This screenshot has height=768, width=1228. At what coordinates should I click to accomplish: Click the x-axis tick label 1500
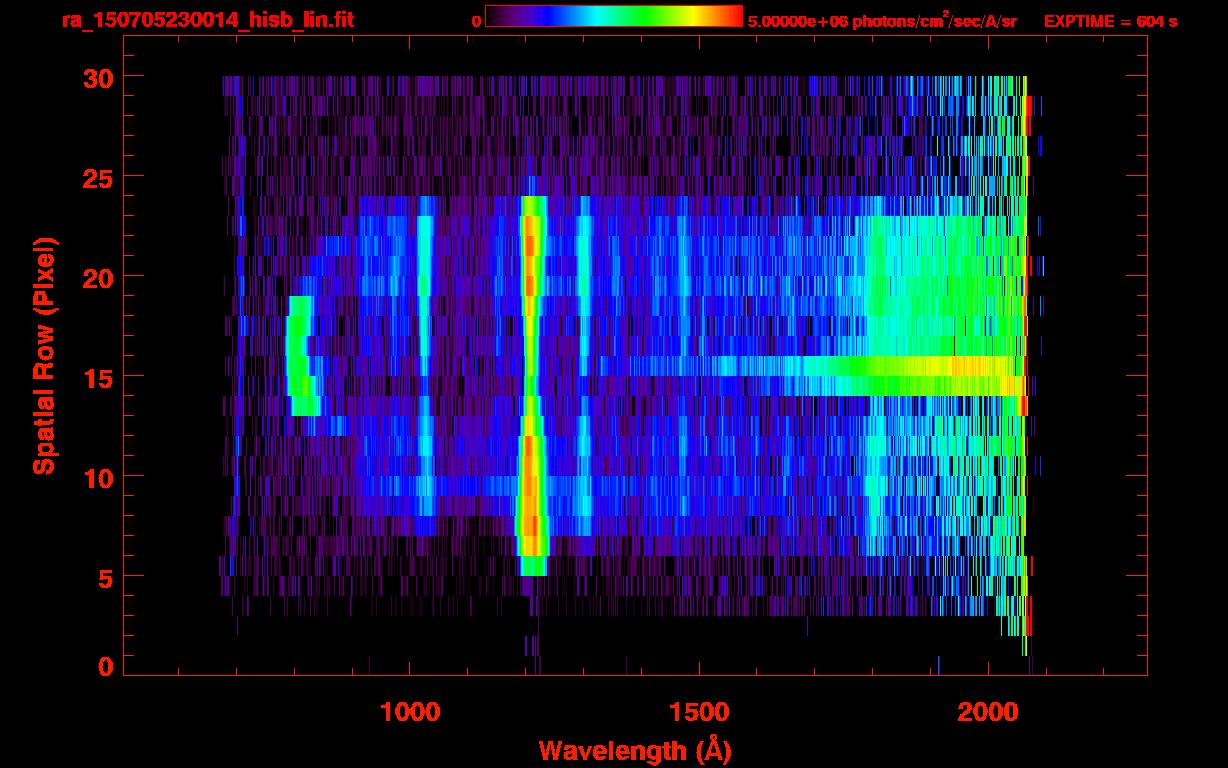(699, 712)
